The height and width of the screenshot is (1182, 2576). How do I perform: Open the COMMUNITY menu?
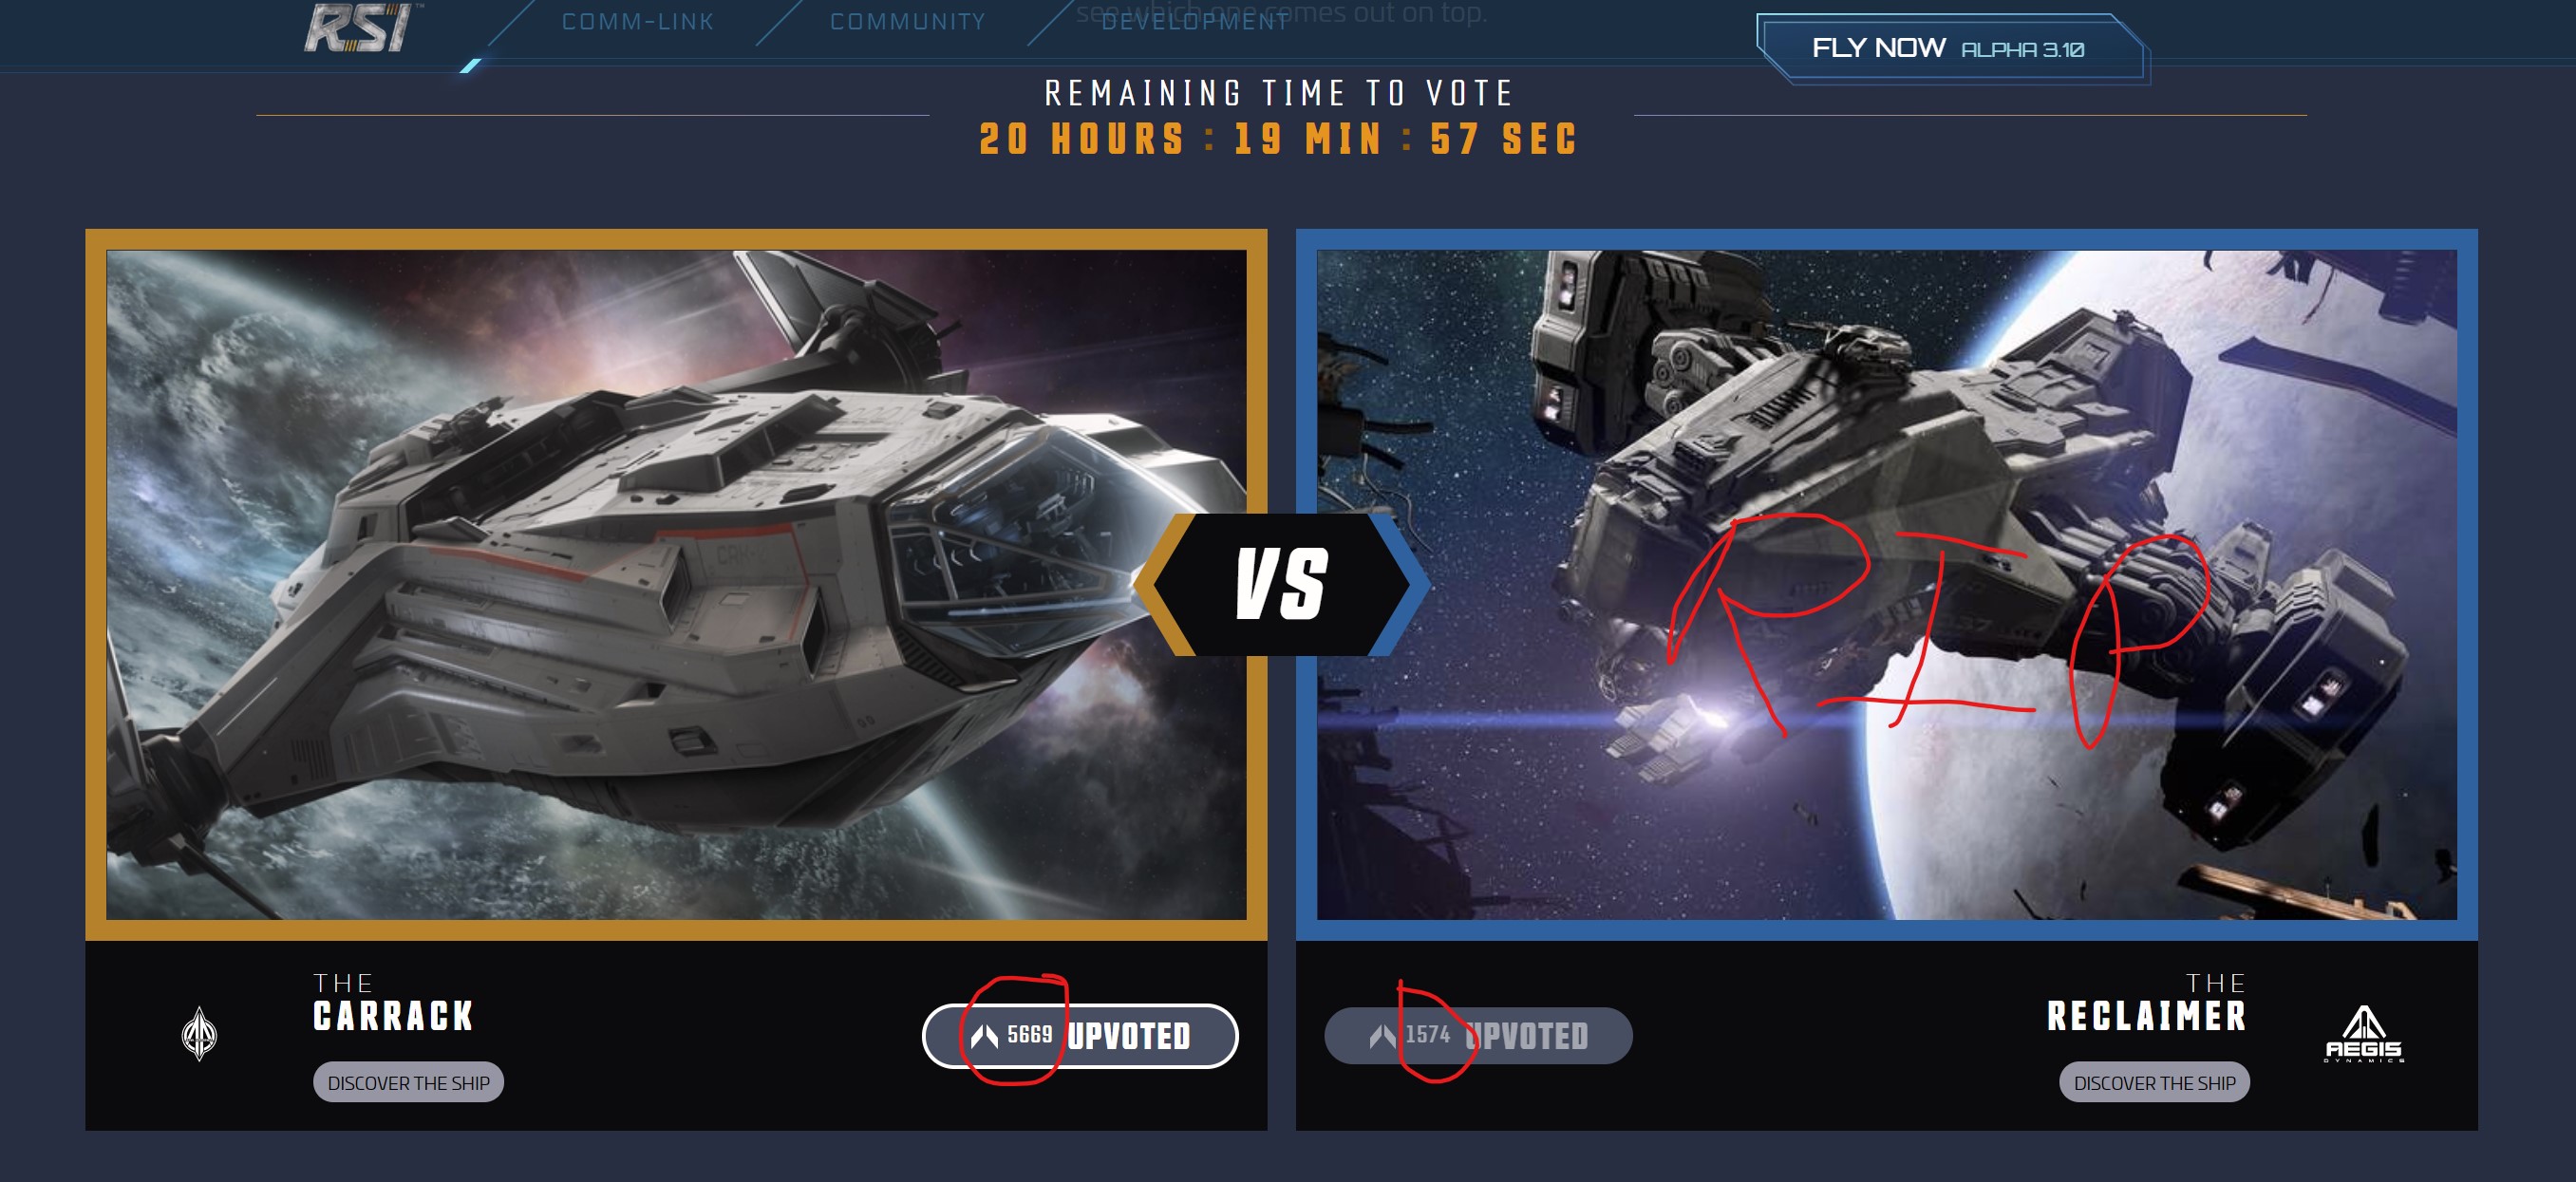(908, 21)
